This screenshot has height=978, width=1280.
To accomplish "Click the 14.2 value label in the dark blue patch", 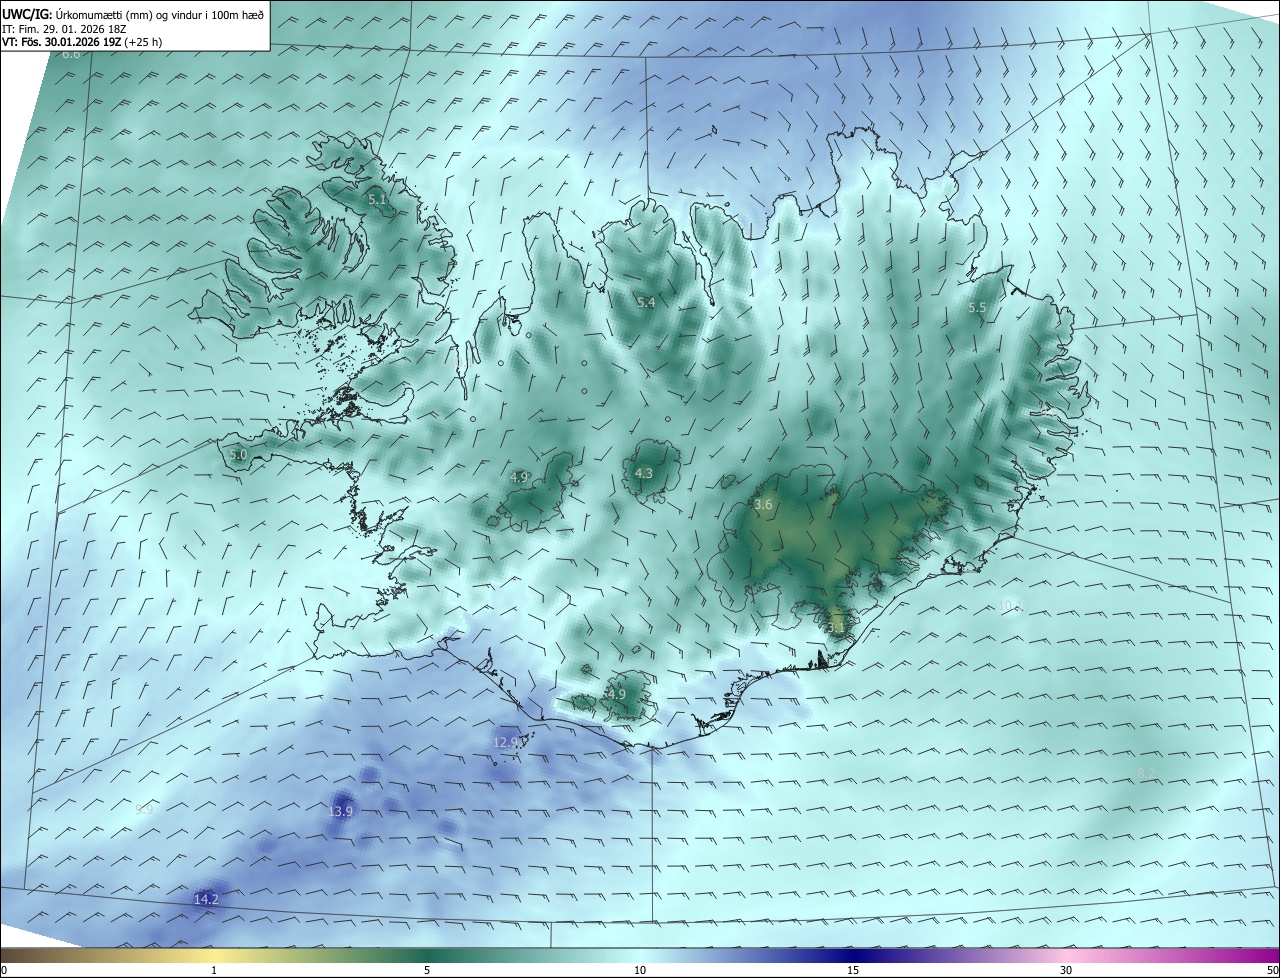I will click(x=206, y=899).
